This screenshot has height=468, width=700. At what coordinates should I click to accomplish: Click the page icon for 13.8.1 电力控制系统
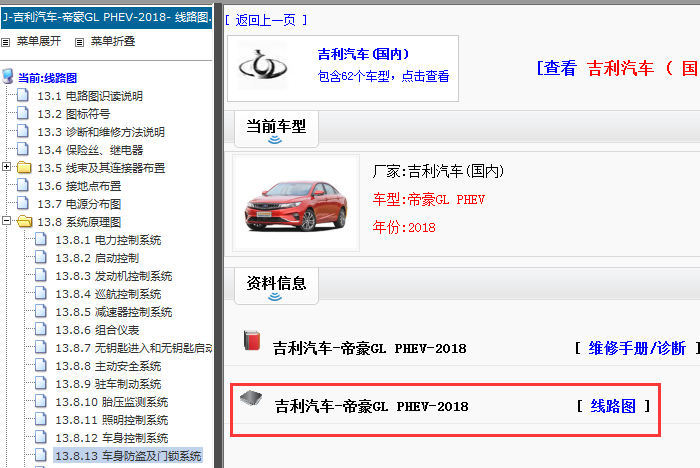coord(41,239)
